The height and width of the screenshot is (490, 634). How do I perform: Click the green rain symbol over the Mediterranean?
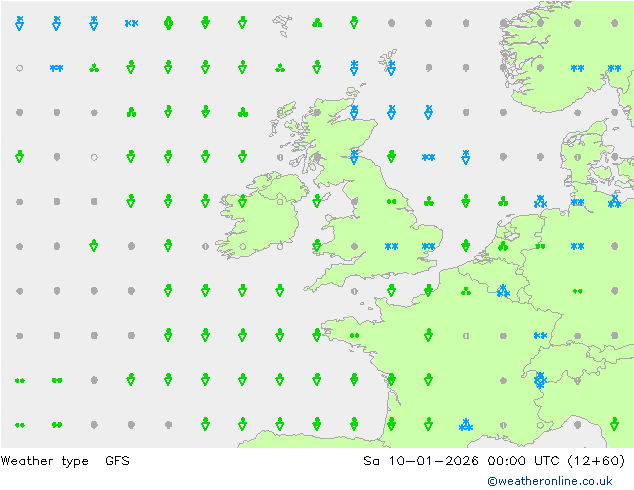point(615,424)
